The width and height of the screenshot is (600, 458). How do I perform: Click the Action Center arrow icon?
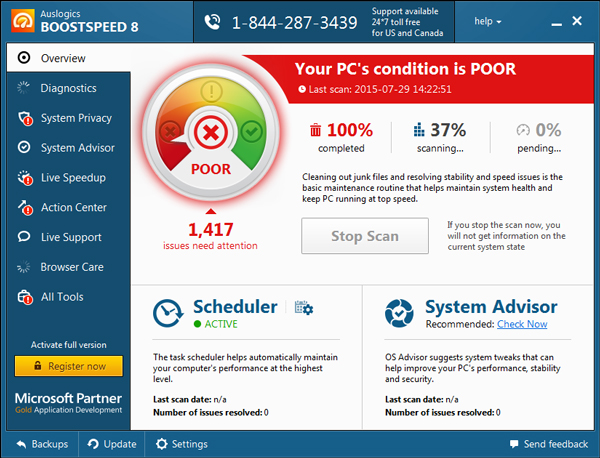(25, 208)
